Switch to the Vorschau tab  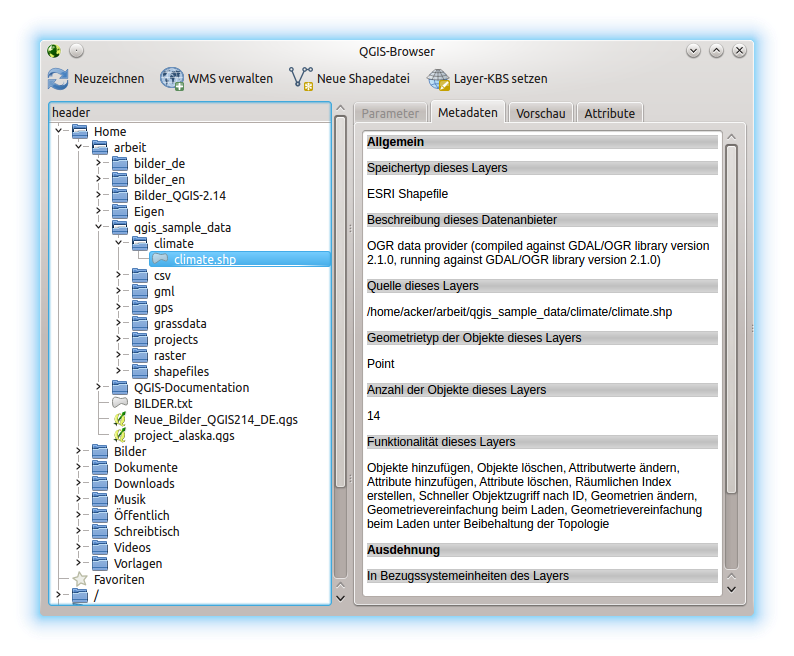pyautogui.click(x=540, y=114)
